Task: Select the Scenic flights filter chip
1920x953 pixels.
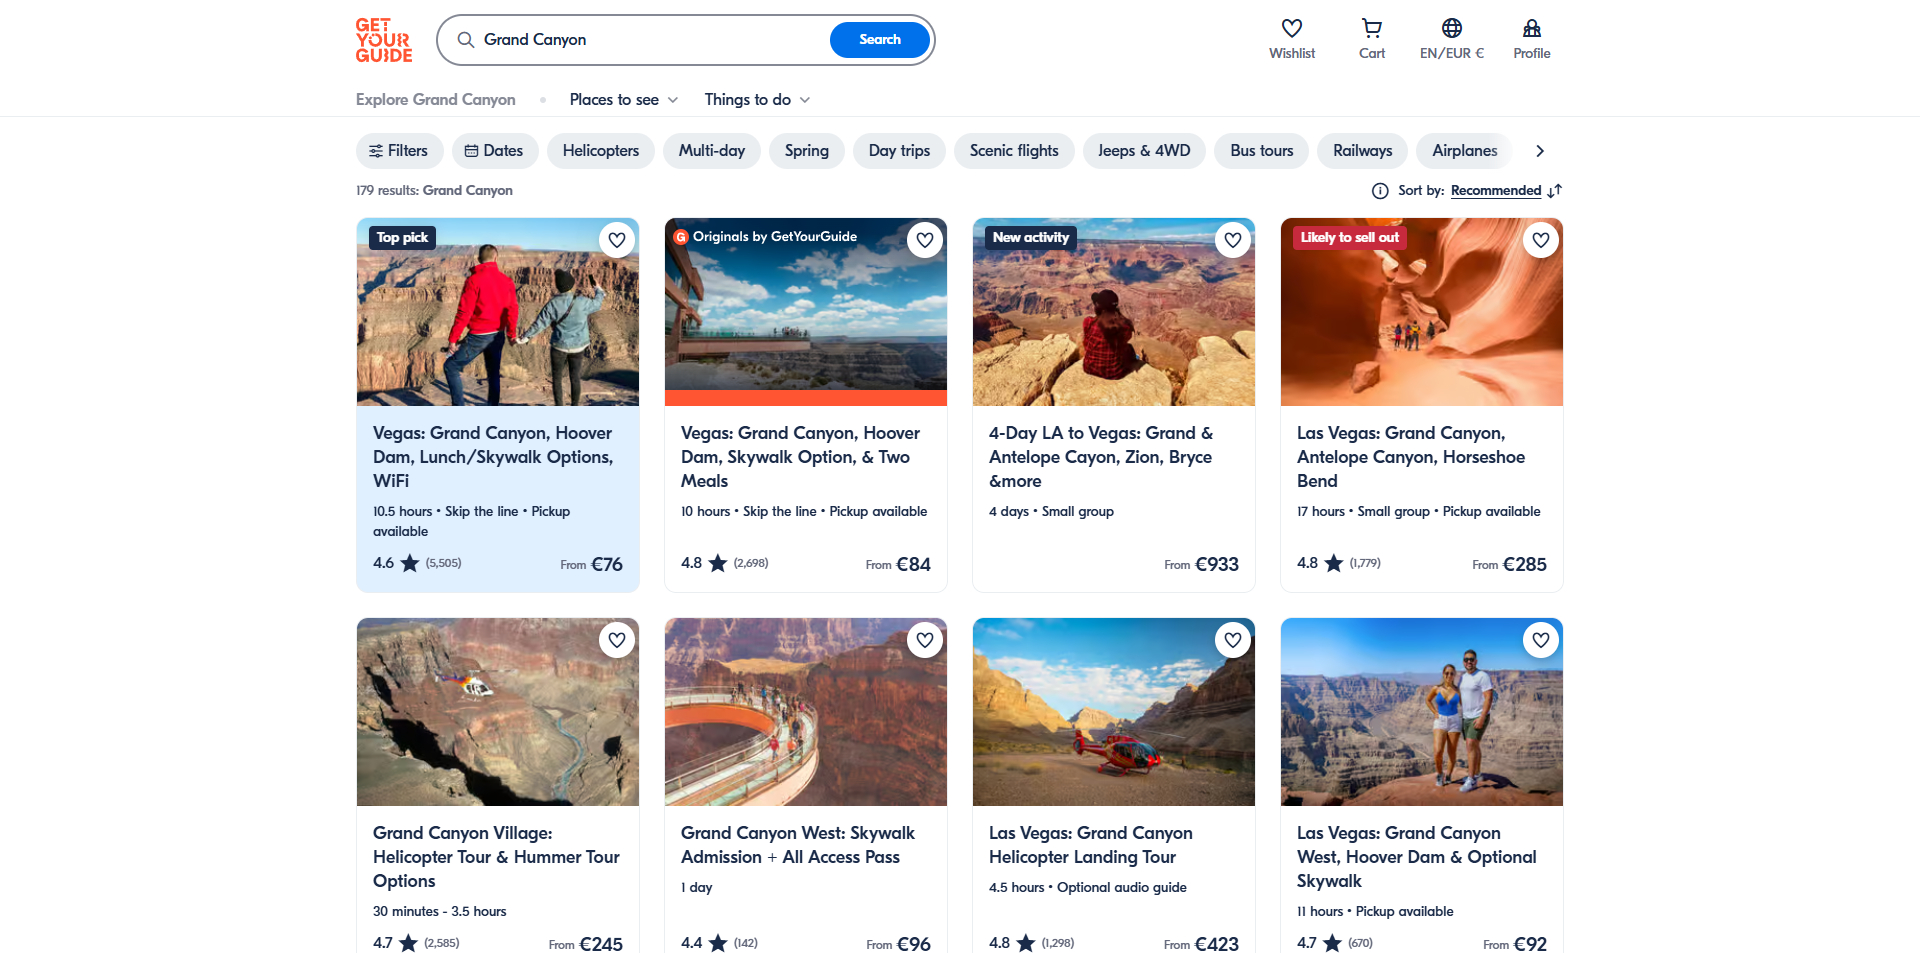Action: coord(1013,151)
